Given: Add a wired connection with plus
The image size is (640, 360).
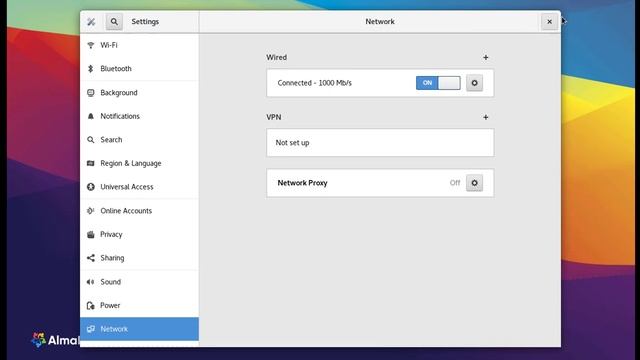Looking at the screenshot, I should (486, 58).
